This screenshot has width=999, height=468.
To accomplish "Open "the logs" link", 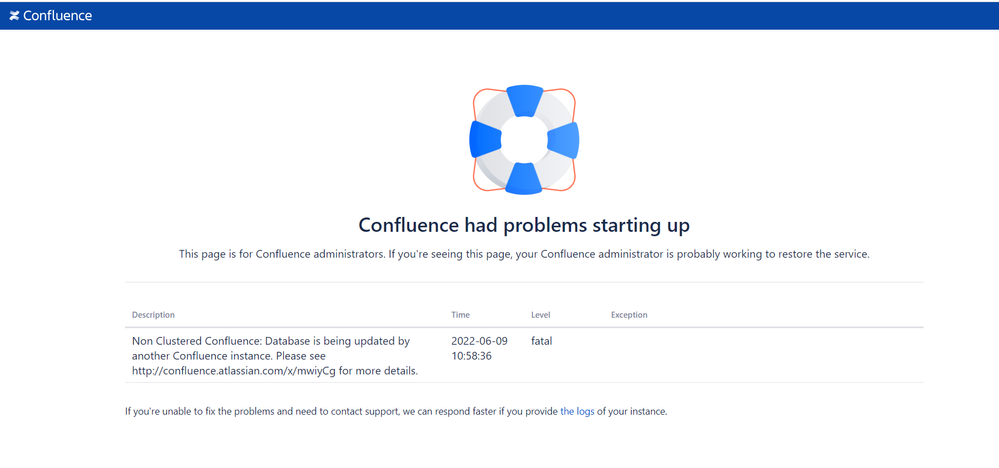I will point(577,411).
